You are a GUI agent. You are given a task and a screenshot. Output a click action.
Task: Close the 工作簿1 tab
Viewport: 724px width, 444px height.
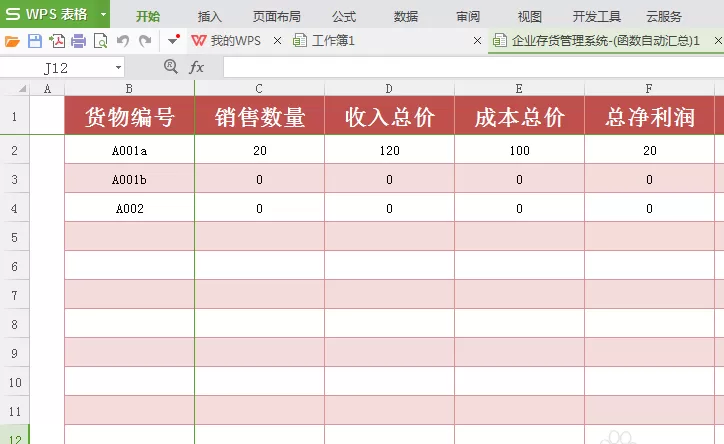point(477,41)
